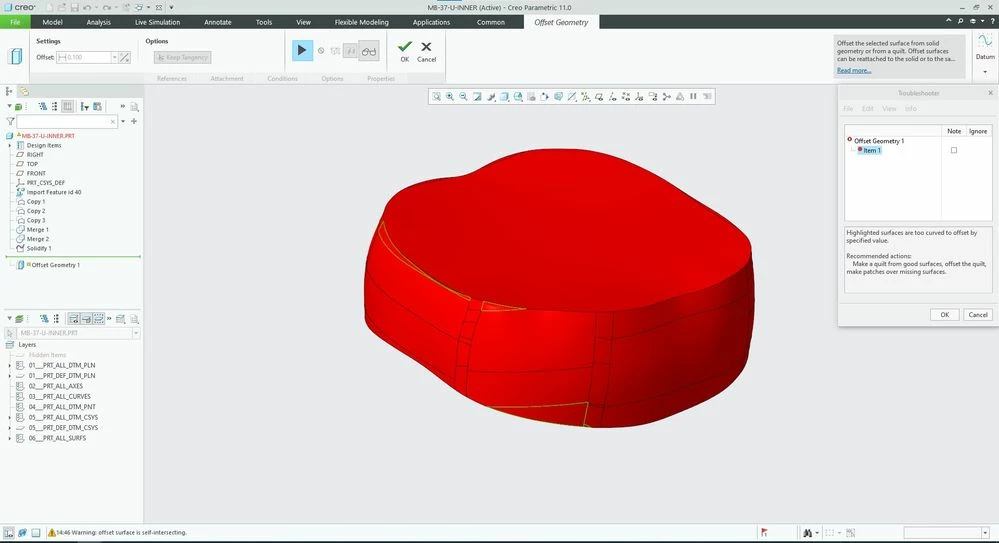Open the Display Style icon in the graphics toolbar
The height and width of the screenshot is (543, 999).
[504, 96]
